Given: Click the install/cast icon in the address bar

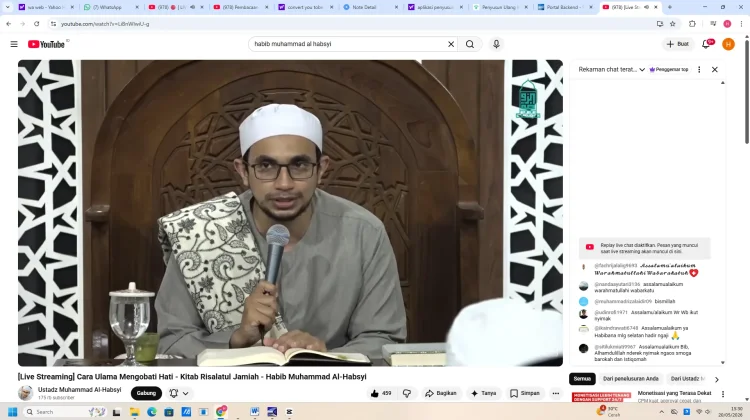Looking at the screenshot, I should coord(660,23).
